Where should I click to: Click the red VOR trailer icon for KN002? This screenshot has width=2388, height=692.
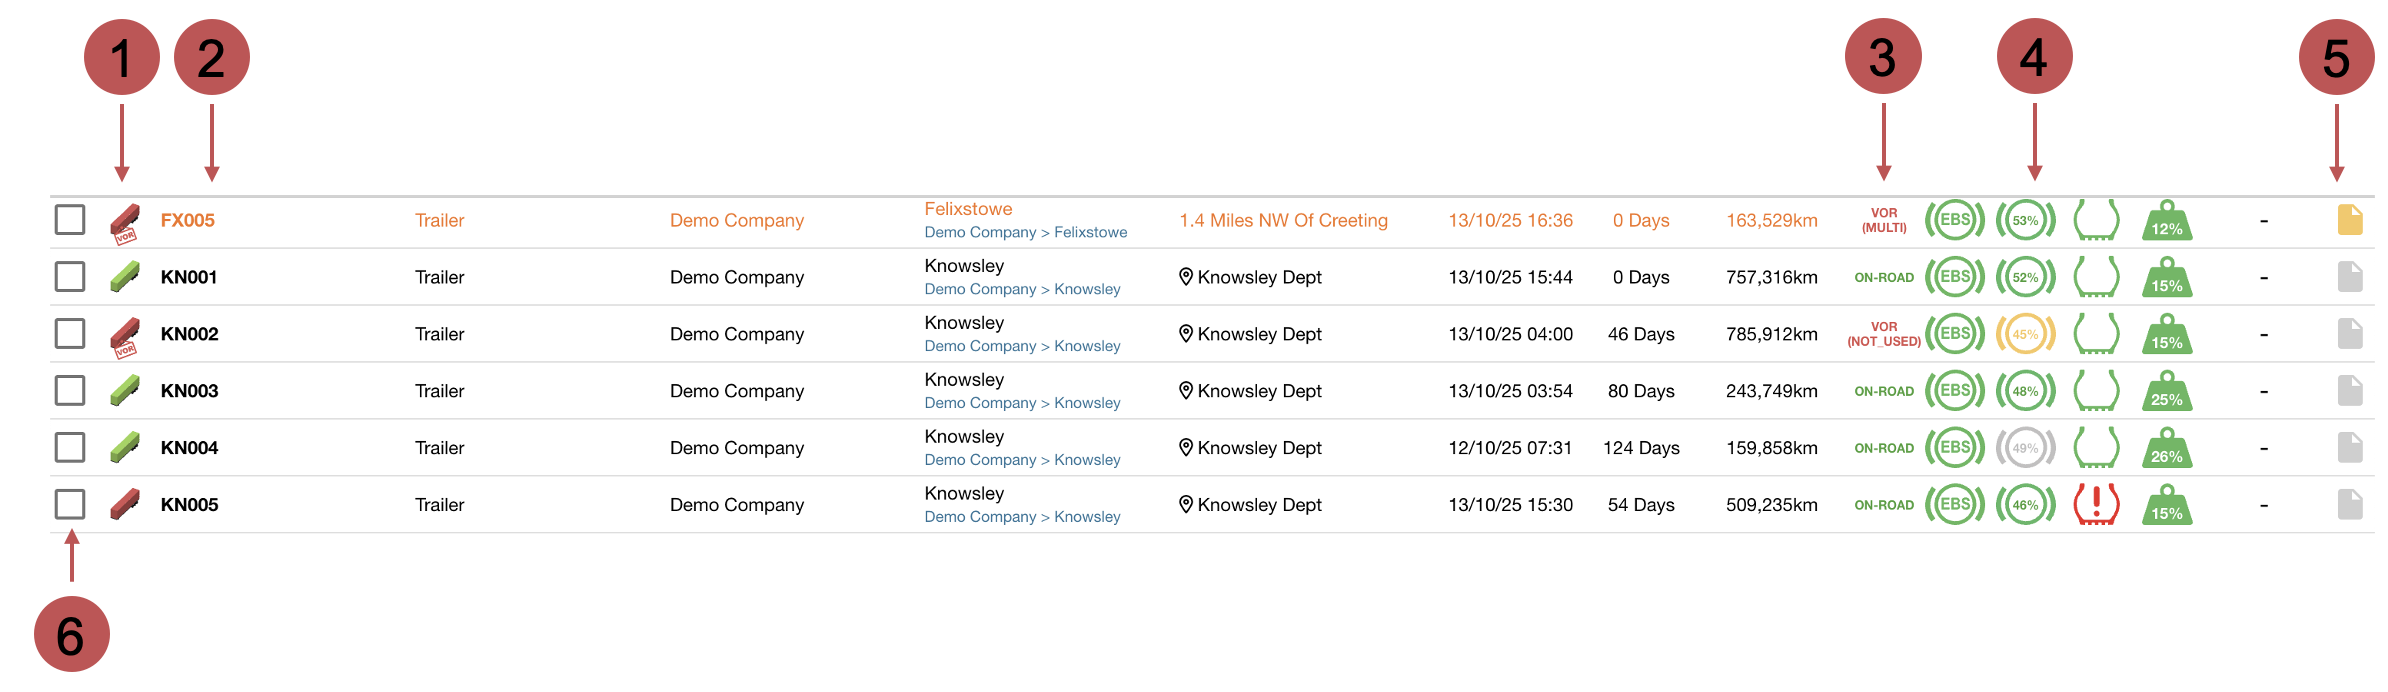click(124, 334)
